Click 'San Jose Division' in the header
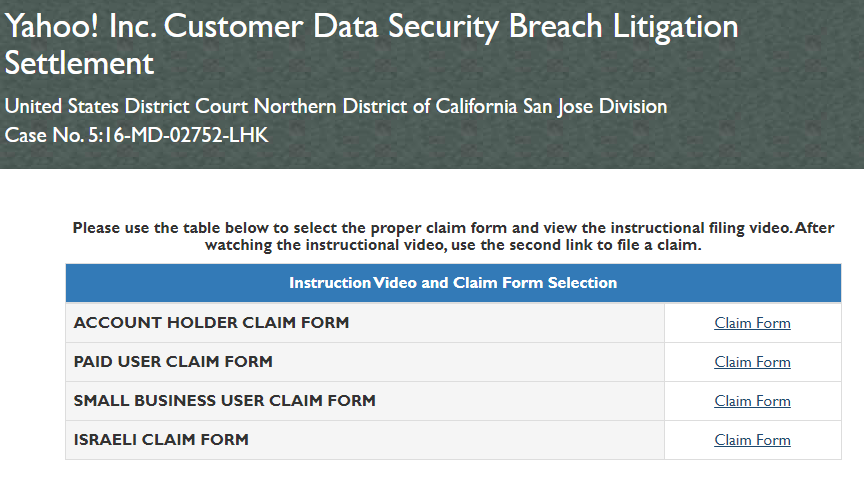 595,106
